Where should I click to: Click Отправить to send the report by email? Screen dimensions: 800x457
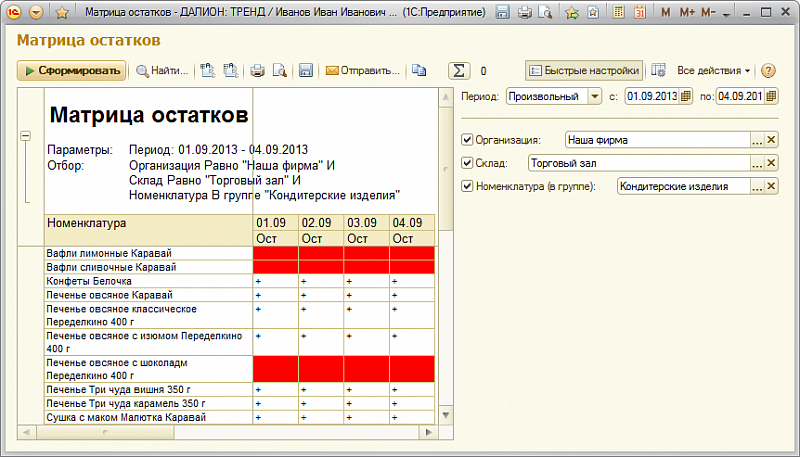pyautogui.click(x=362, y=71)
